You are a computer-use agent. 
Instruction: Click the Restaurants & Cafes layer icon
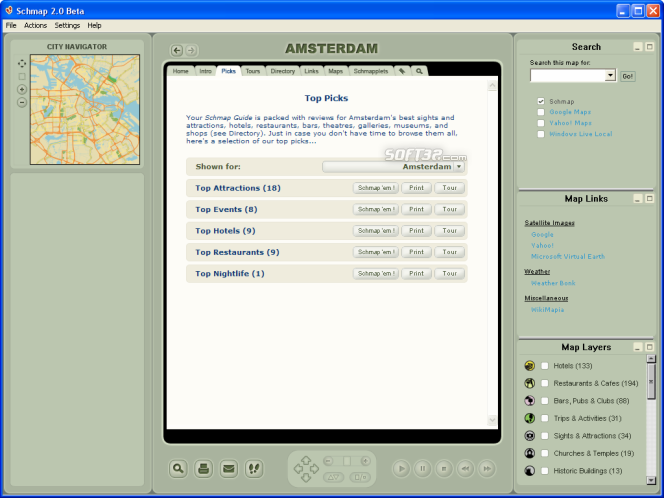point(529,383)
